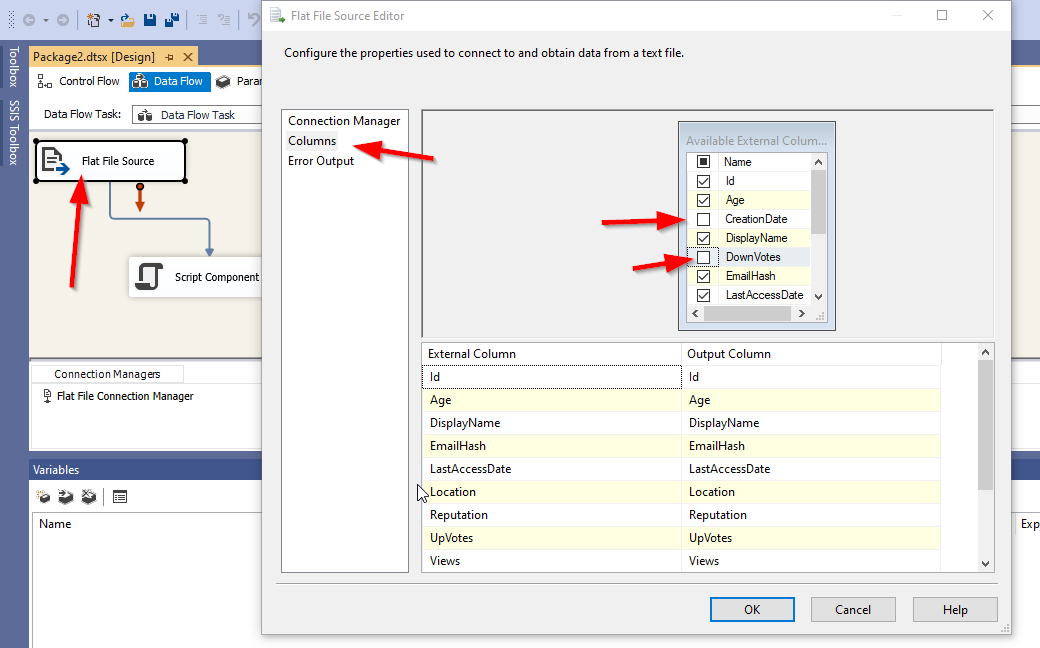Screen dimensions: 1040x648
Task: Click the Cancel button
Action: point(853,610)
